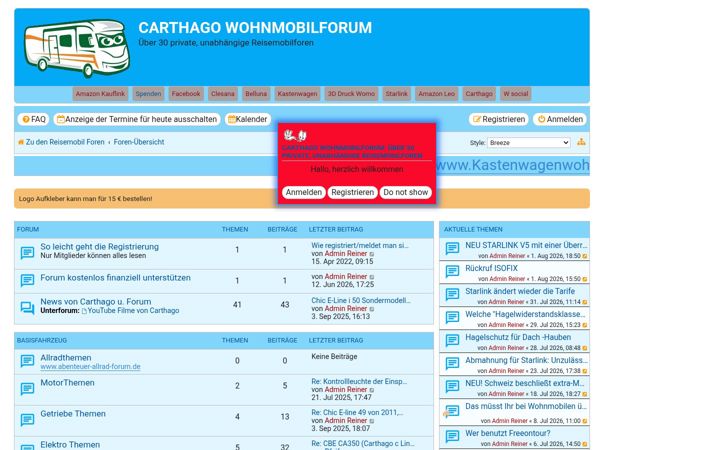Click topic icon beside Wer benutzt Freeontour?
720x450 pixels.
pyautogui.click(x=452, y=437)
